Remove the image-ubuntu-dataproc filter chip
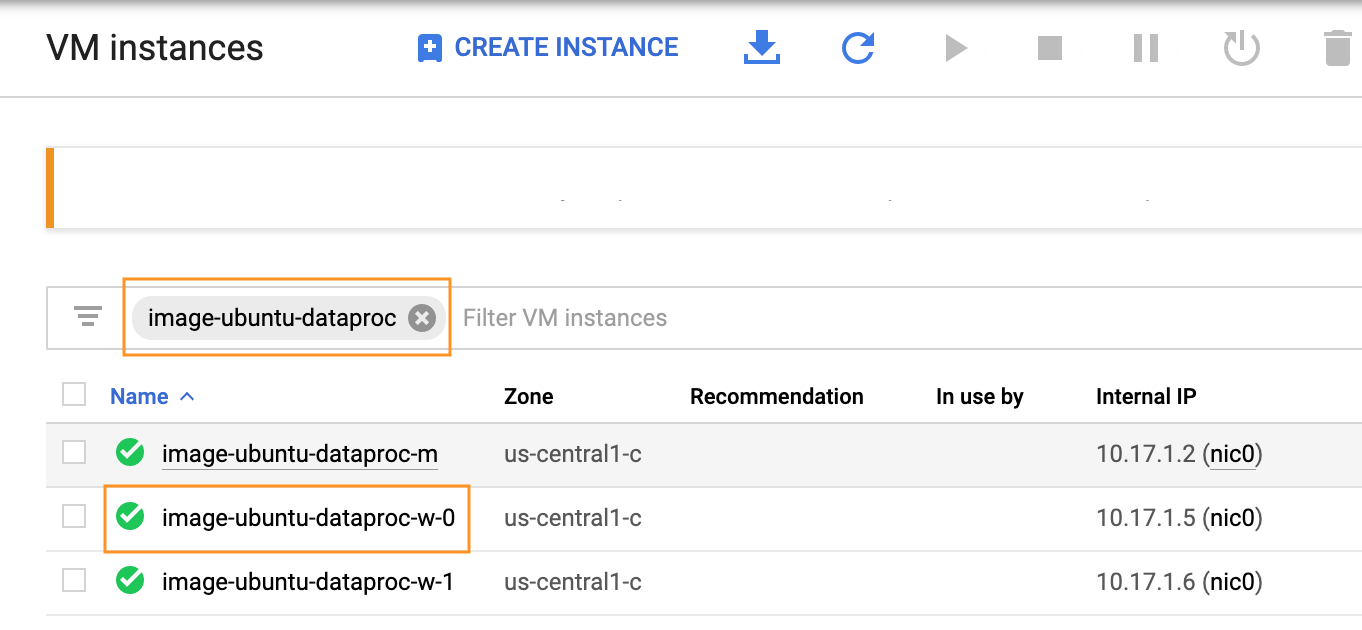The image size is (1362, 630). (422, 318)
